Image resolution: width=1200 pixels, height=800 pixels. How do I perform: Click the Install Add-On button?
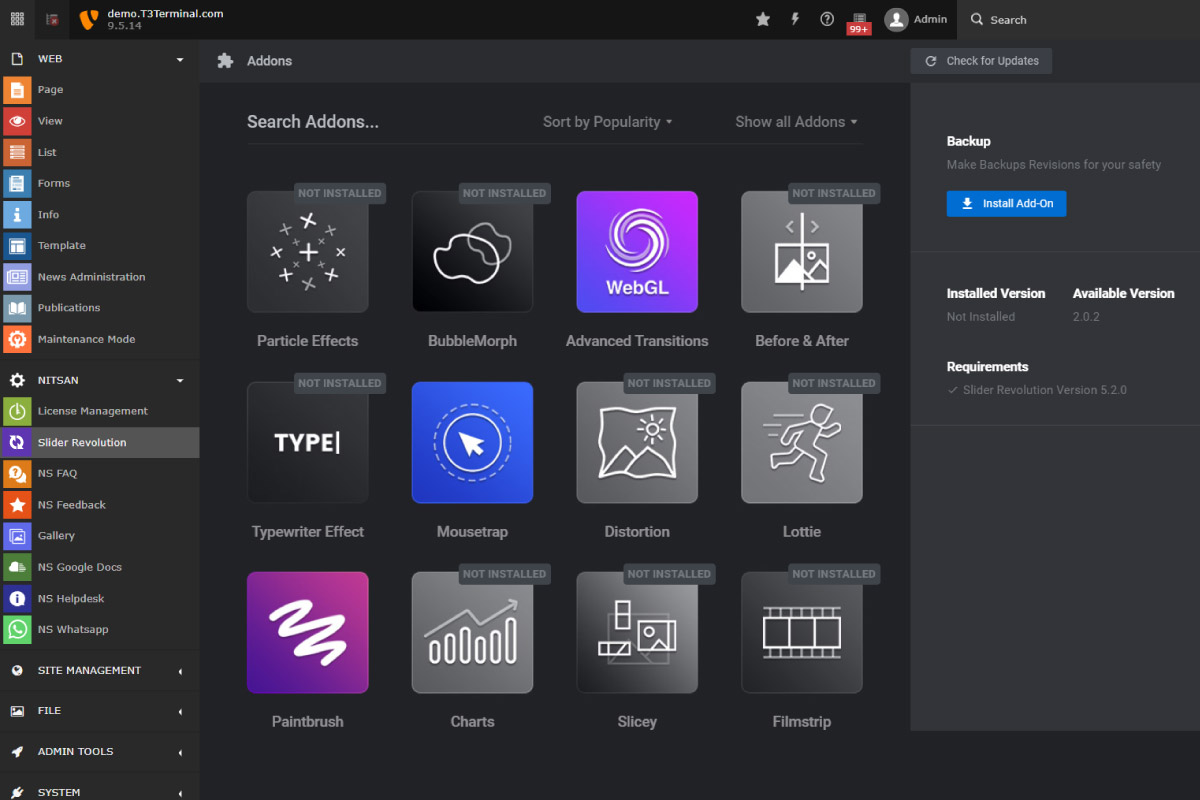(1006, 204)
